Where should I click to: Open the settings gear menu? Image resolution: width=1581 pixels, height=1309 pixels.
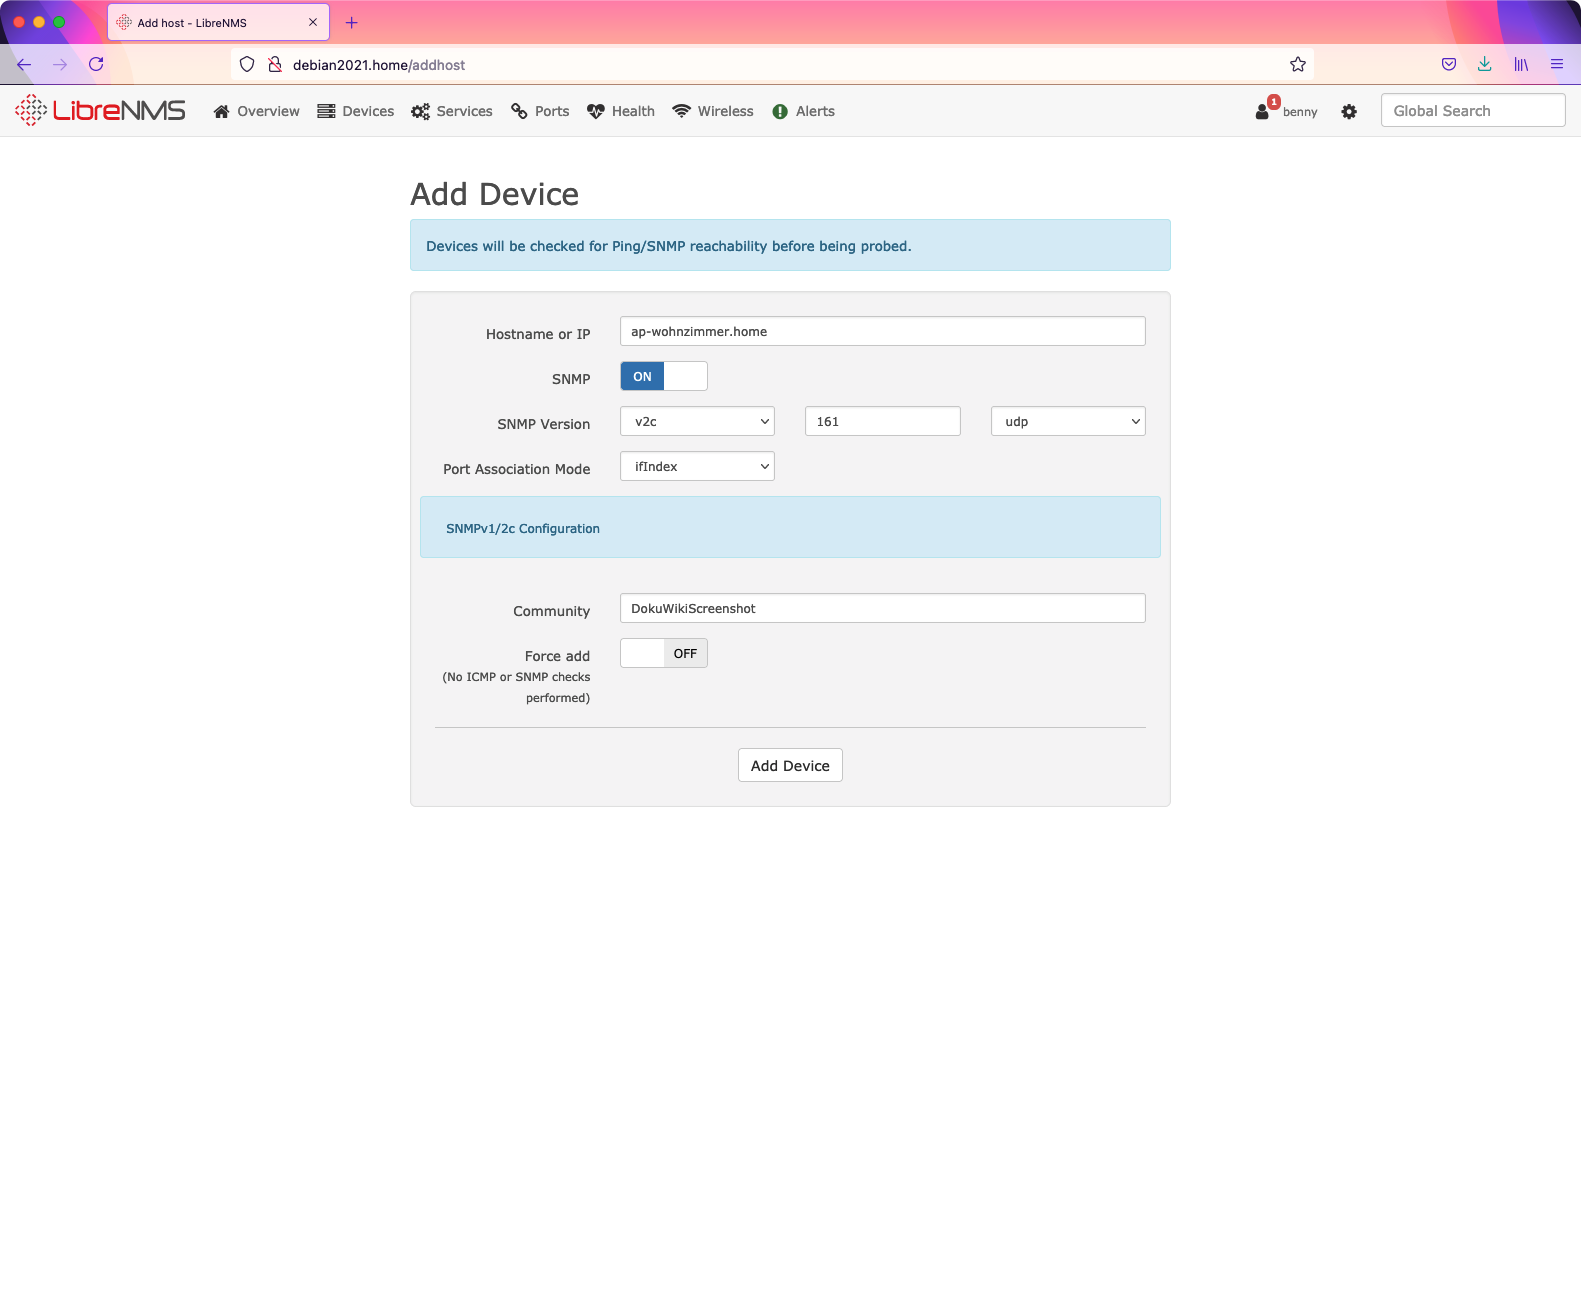(x=1349, y=112)
